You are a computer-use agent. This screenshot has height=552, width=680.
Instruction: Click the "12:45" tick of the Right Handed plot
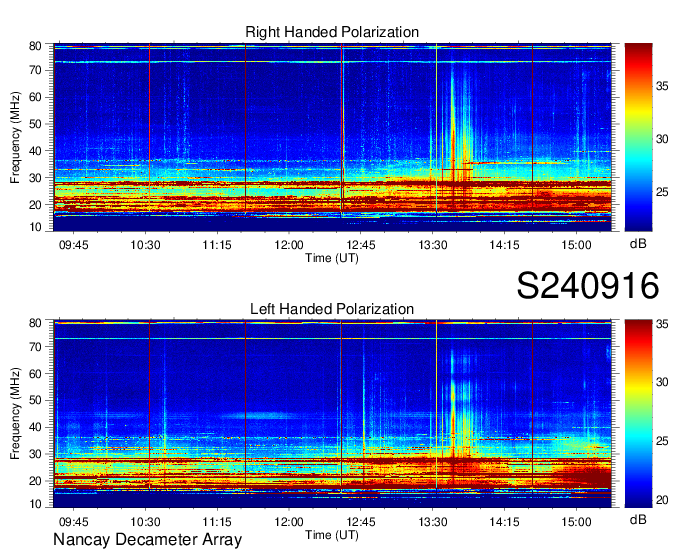point(361,245)
